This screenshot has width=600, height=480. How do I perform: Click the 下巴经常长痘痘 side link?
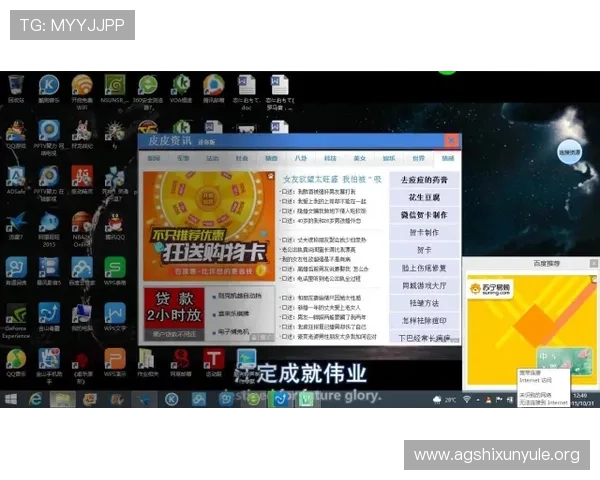pos(424,338)
